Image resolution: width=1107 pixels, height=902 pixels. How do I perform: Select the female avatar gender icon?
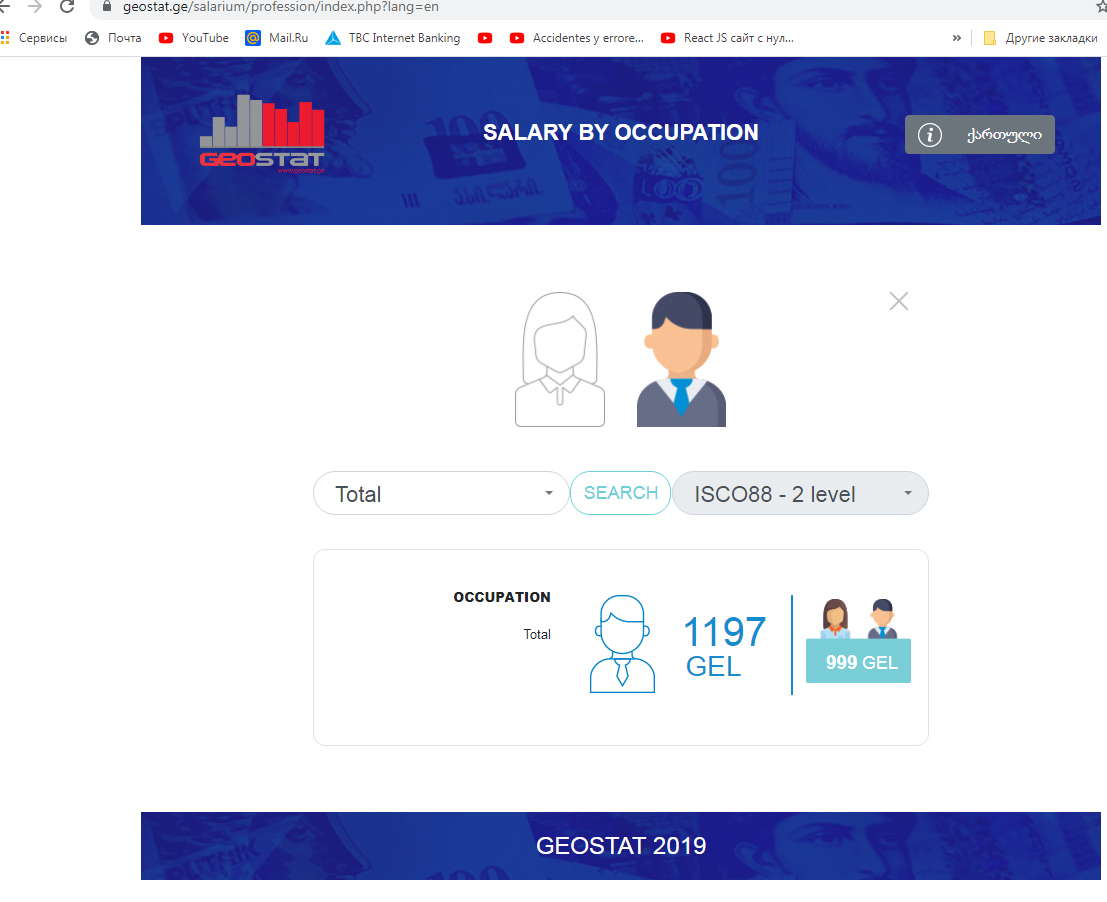point(560,360)
